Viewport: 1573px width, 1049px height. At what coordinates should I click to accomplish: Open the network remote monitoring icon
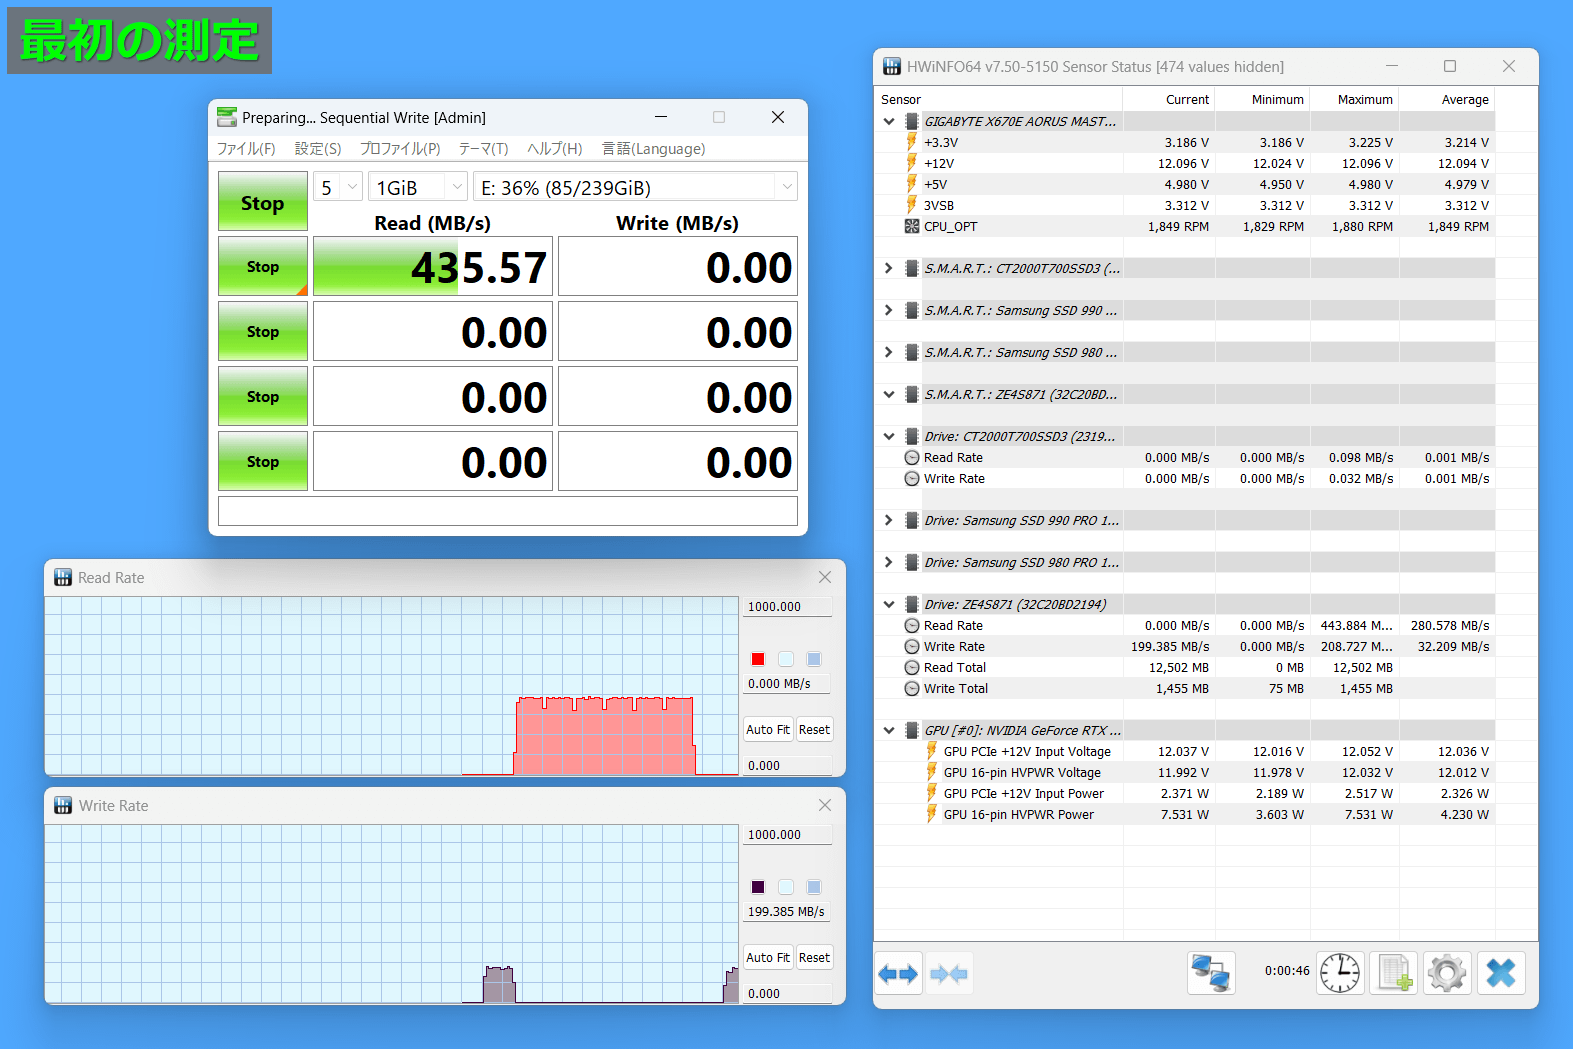1211,973
